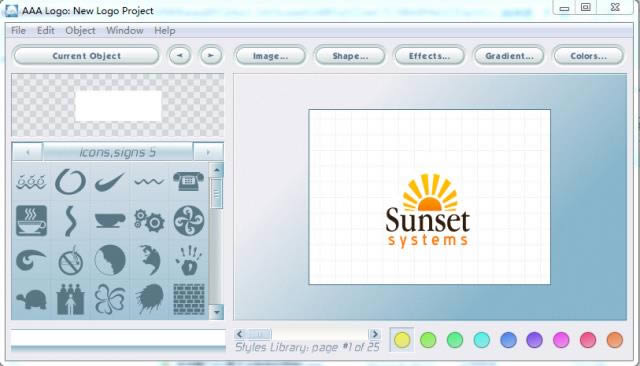
Task: Apply the magenta style swatch
Action: click(x=561, y=339)
